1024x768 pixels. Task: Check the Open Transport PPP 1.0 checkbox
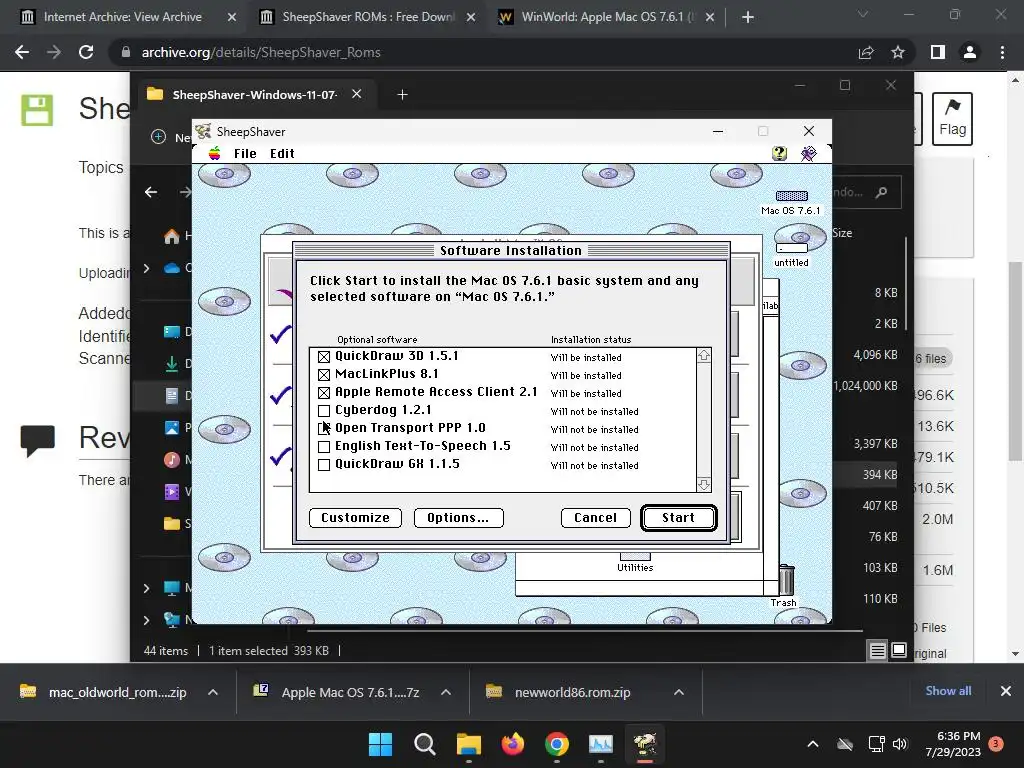coord(324,428)
